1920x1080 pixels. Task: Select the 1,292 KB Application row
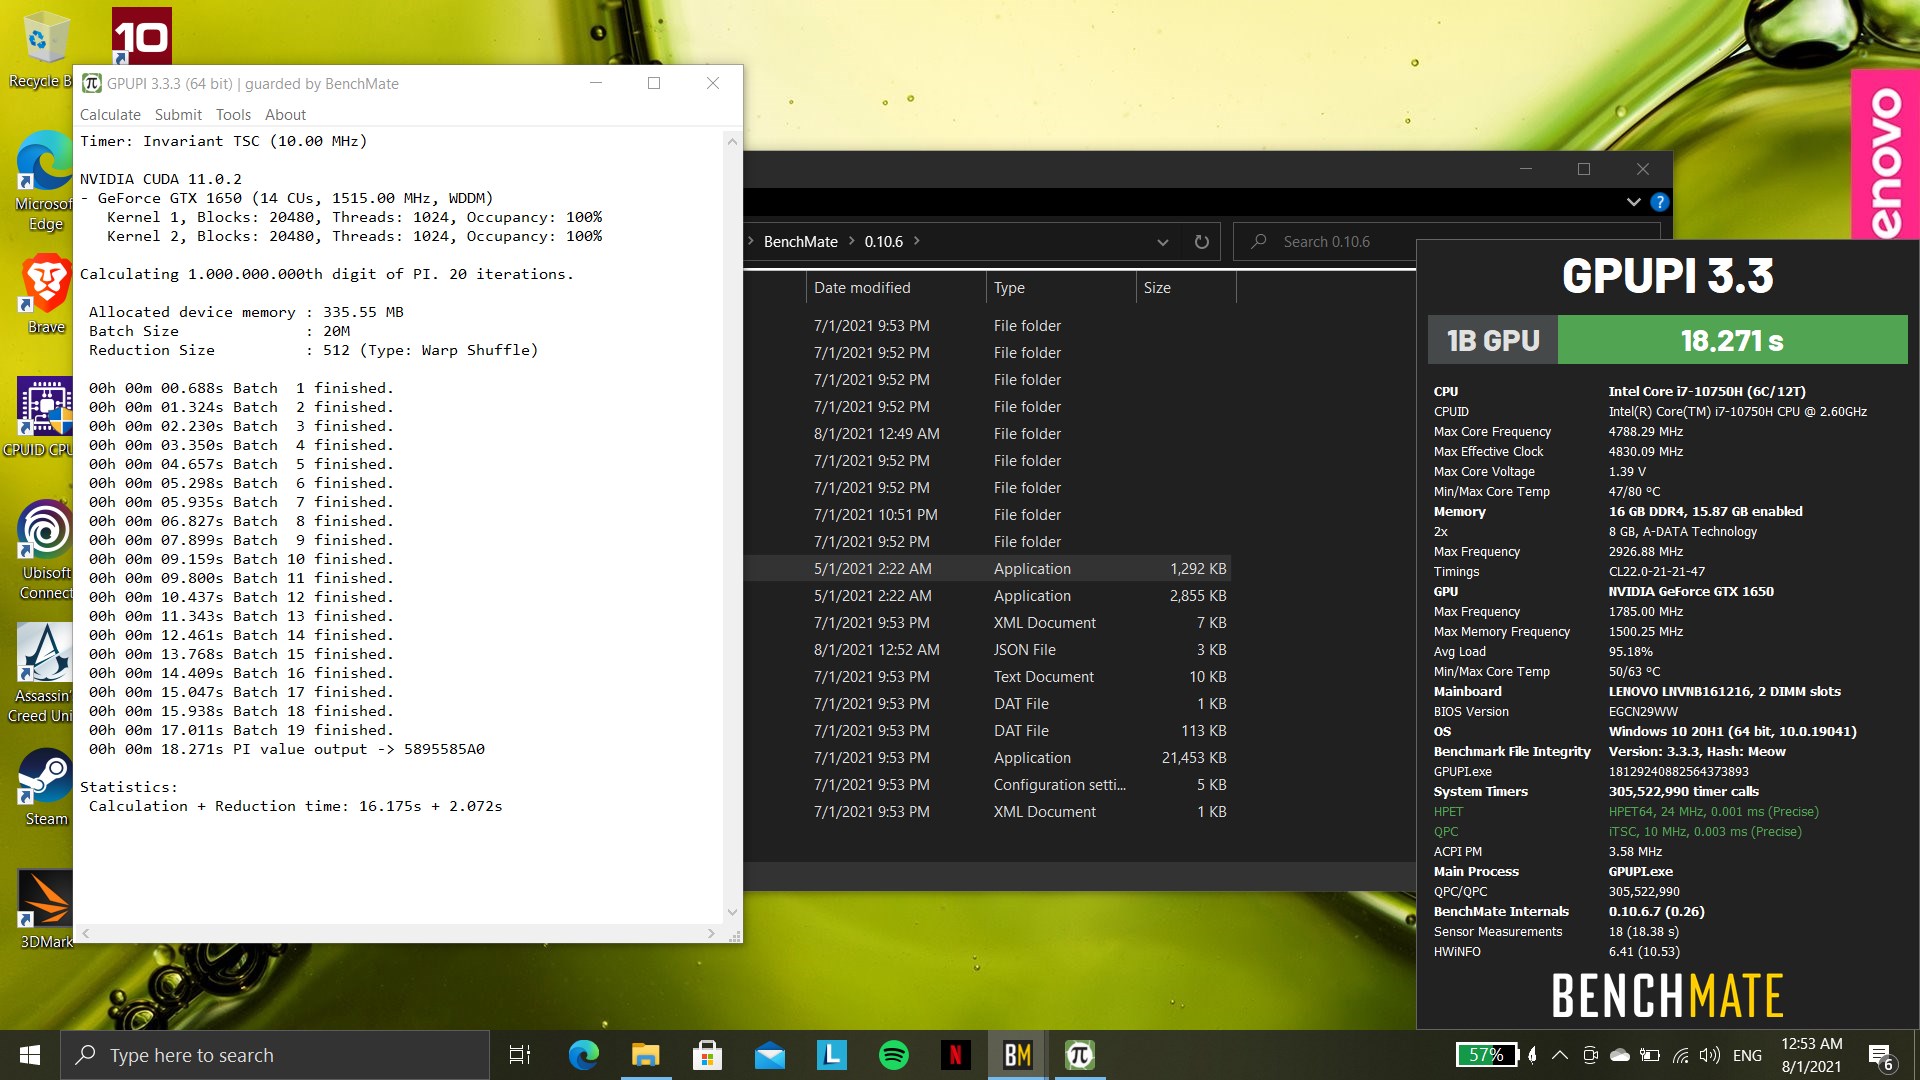pos(987,569)
